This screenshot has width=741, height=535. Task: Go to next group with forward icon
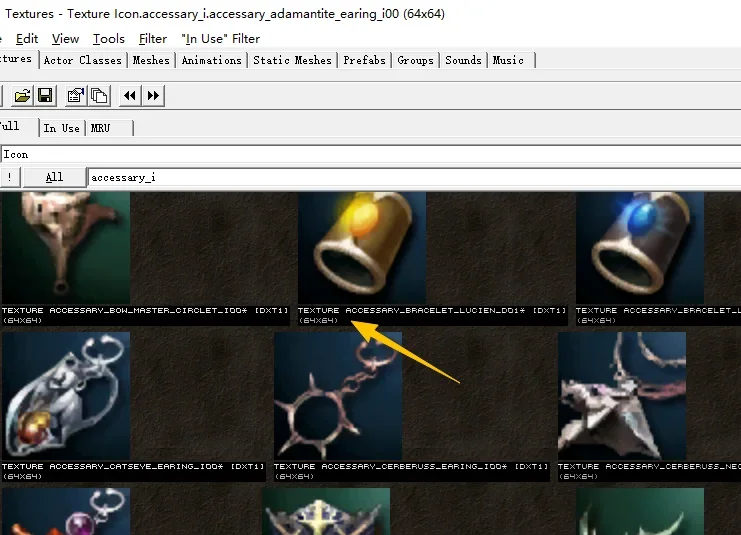coord(153,96)
